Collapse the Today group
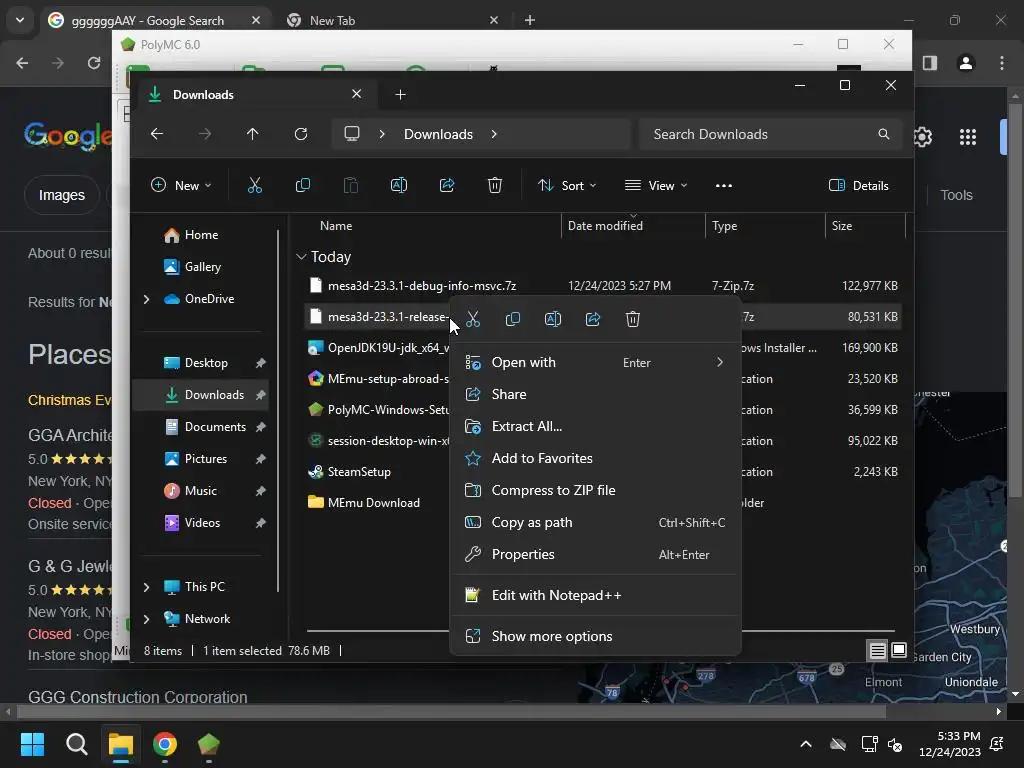Viewport: 1024px width, 768px height. point(301,257)
